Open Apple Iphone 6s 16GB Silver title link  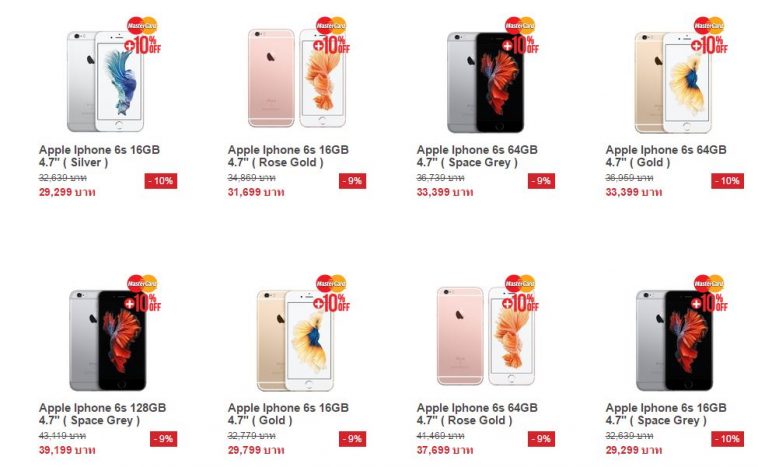pos(99,156)
